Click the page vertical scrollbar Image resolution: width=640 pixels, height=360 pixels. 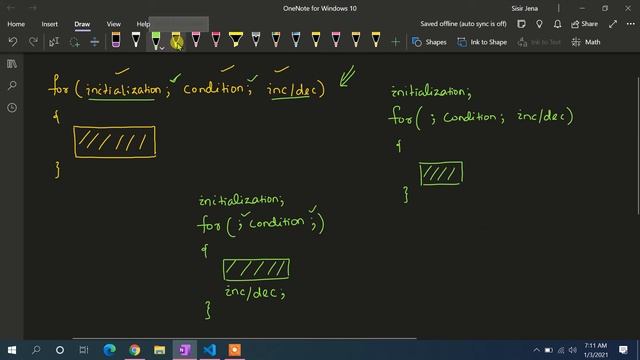pyautogui.click(x=638, y=145)
